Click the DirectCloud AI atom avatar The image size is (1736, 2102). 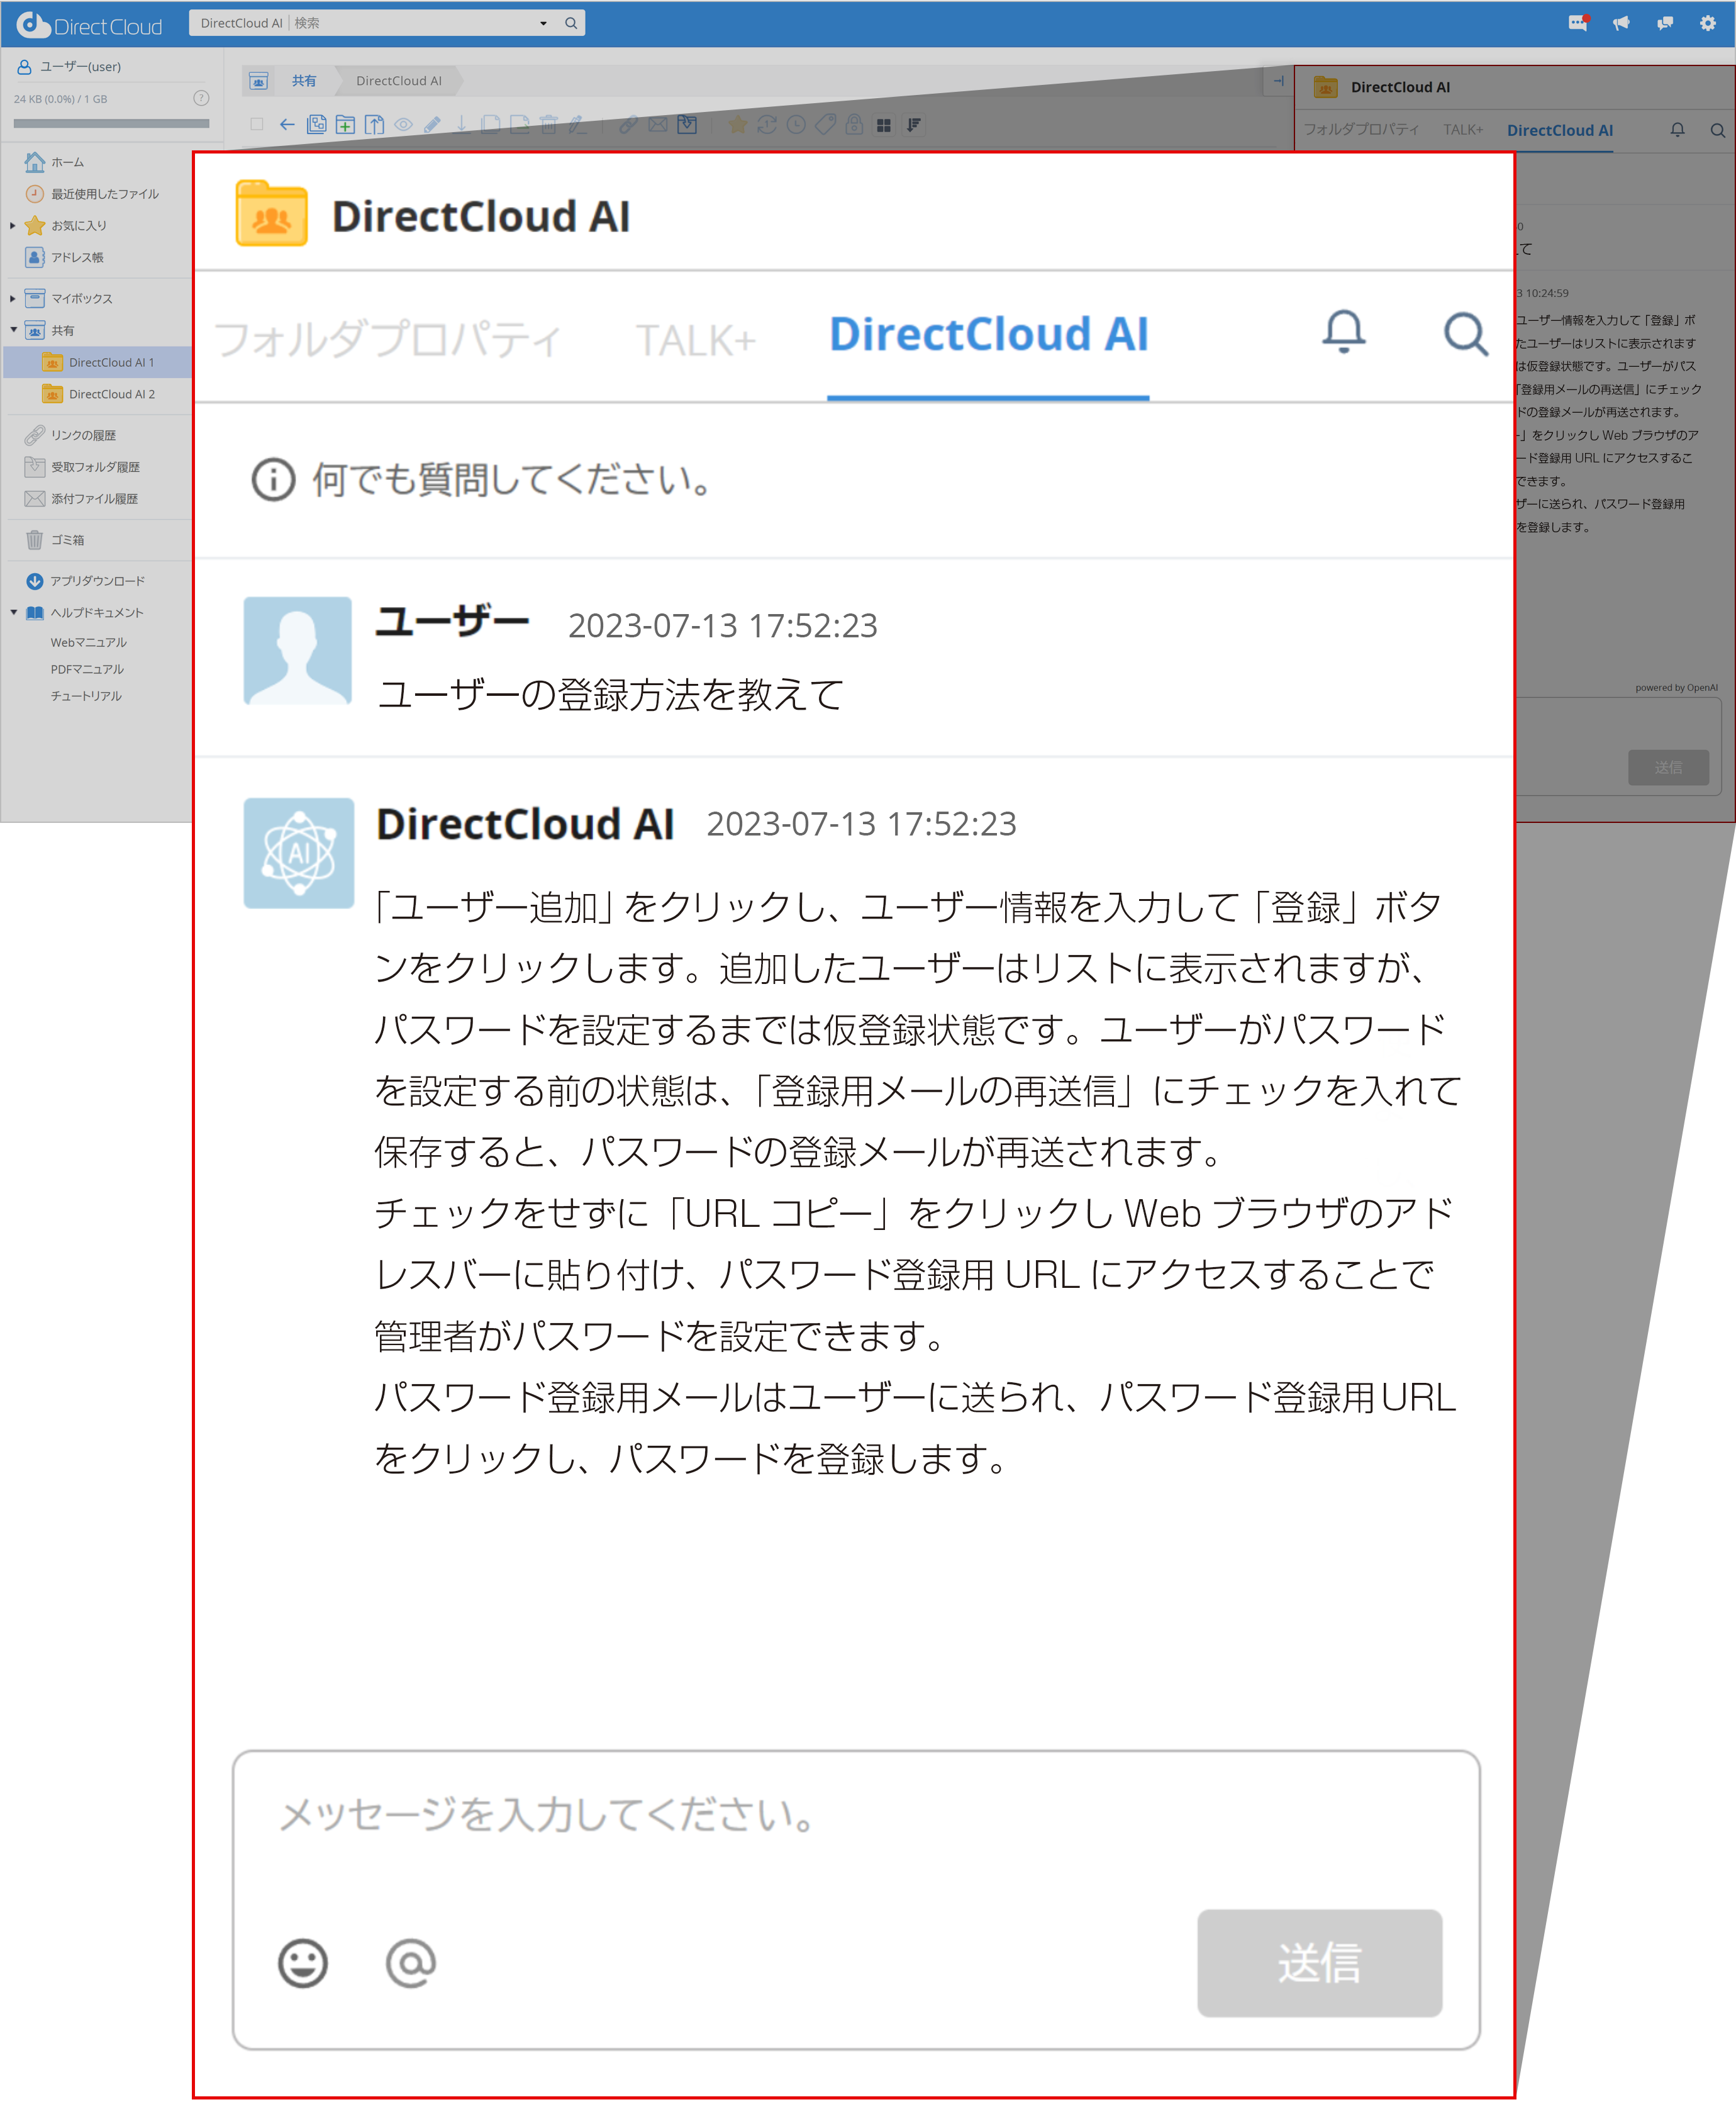tap(298, 853)
